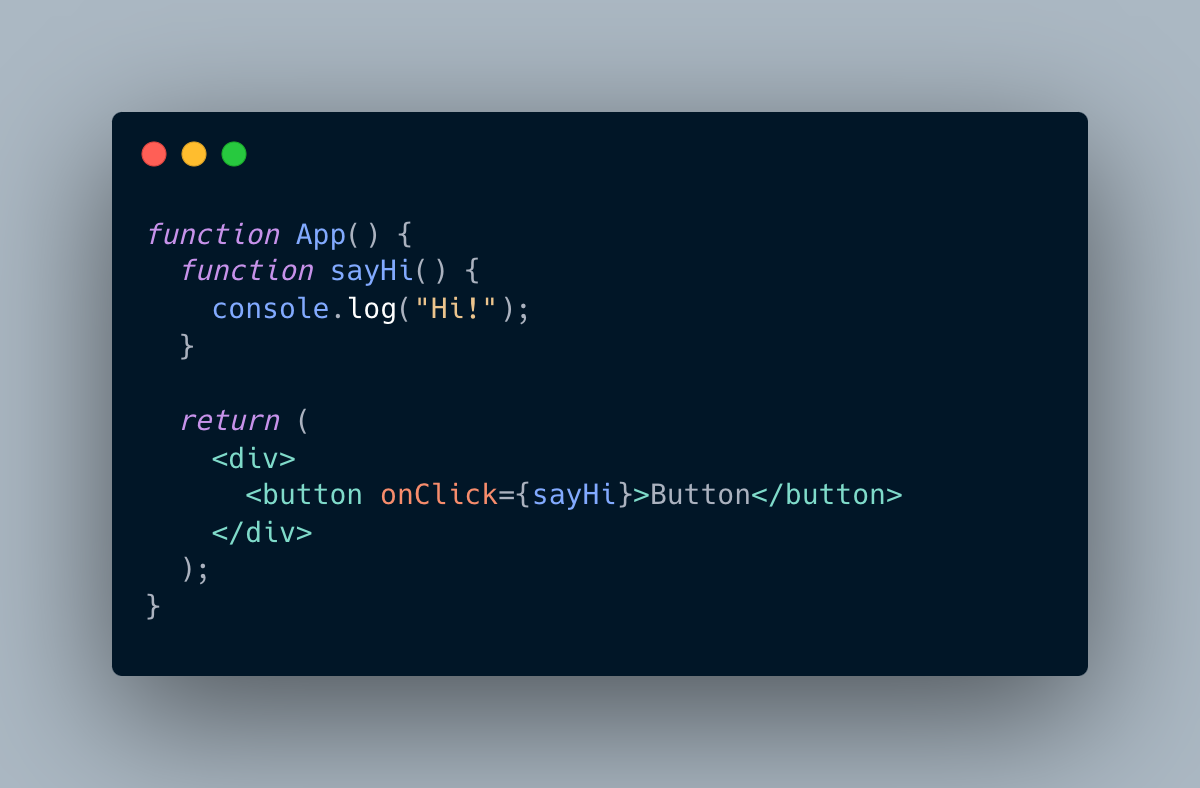Click the final closing curly brace

coord(153,606)
